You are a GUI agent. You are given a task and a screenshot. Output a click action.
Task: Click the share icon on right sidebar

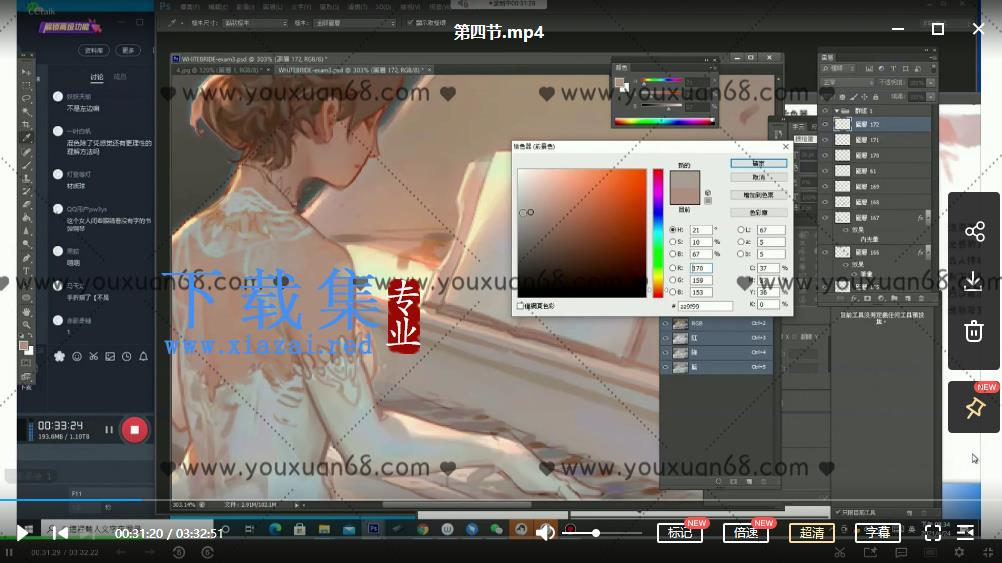[x=974, y=231]
